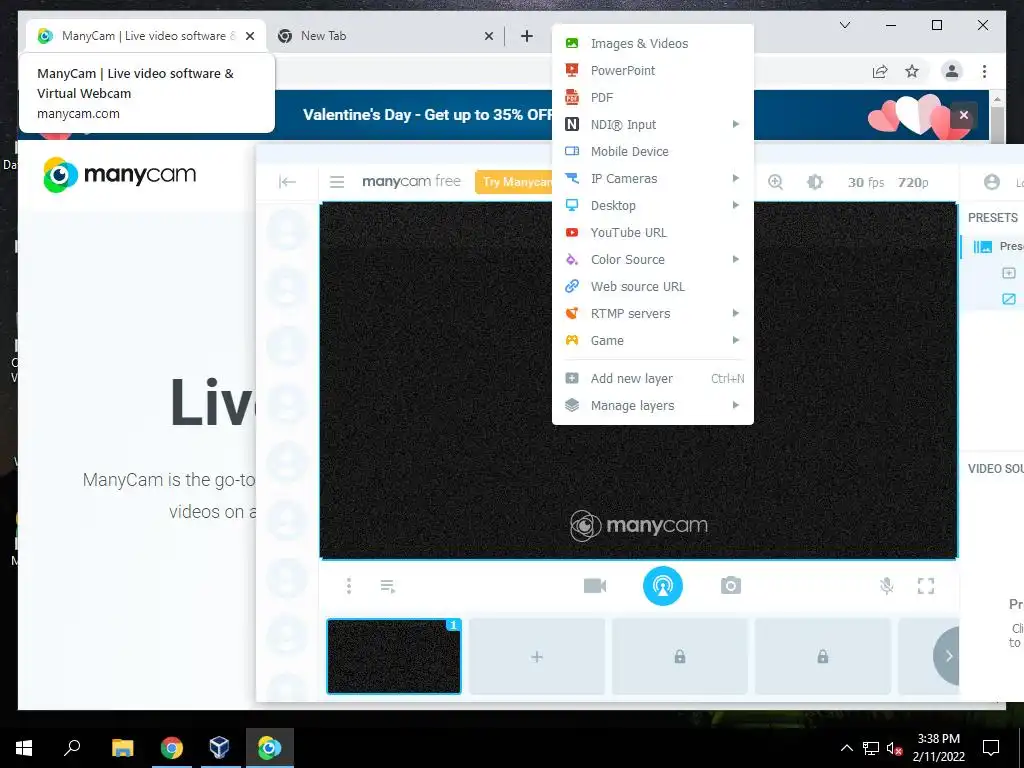This screenshot has width=1024, height=768.
Task: Close the ManyCam browser tab
Action: click(249, 37)
